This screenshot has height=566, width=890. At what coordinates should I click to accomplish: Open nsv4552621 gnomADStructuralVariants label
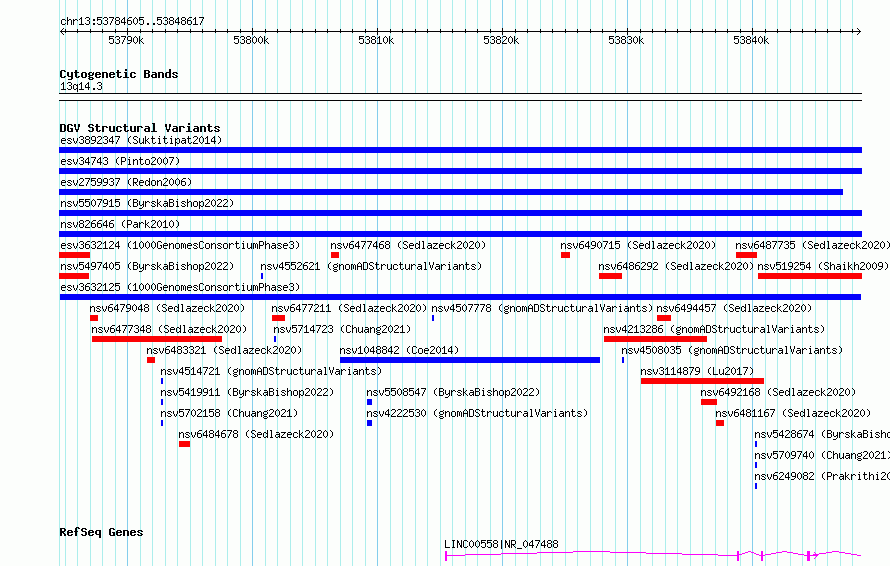point(371,266)
